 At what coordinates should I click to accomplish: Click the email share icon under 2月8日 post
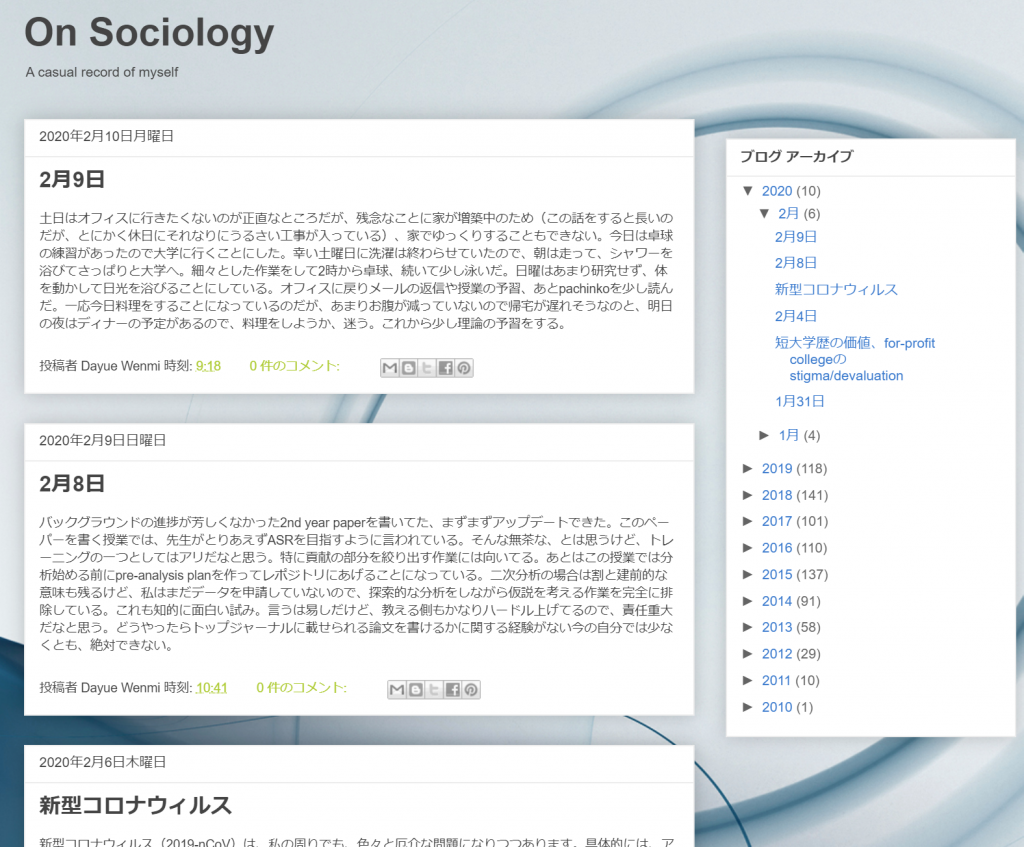pos(397,690)
